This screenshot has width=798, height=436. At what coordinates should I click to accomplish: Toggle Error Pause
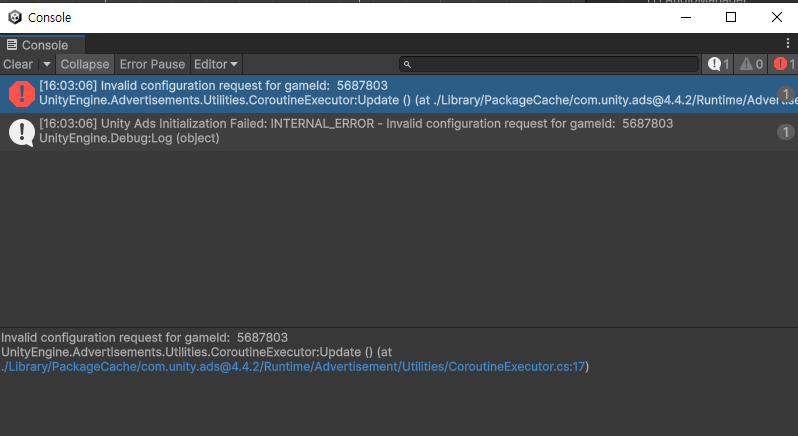click(x=152, y=64)
